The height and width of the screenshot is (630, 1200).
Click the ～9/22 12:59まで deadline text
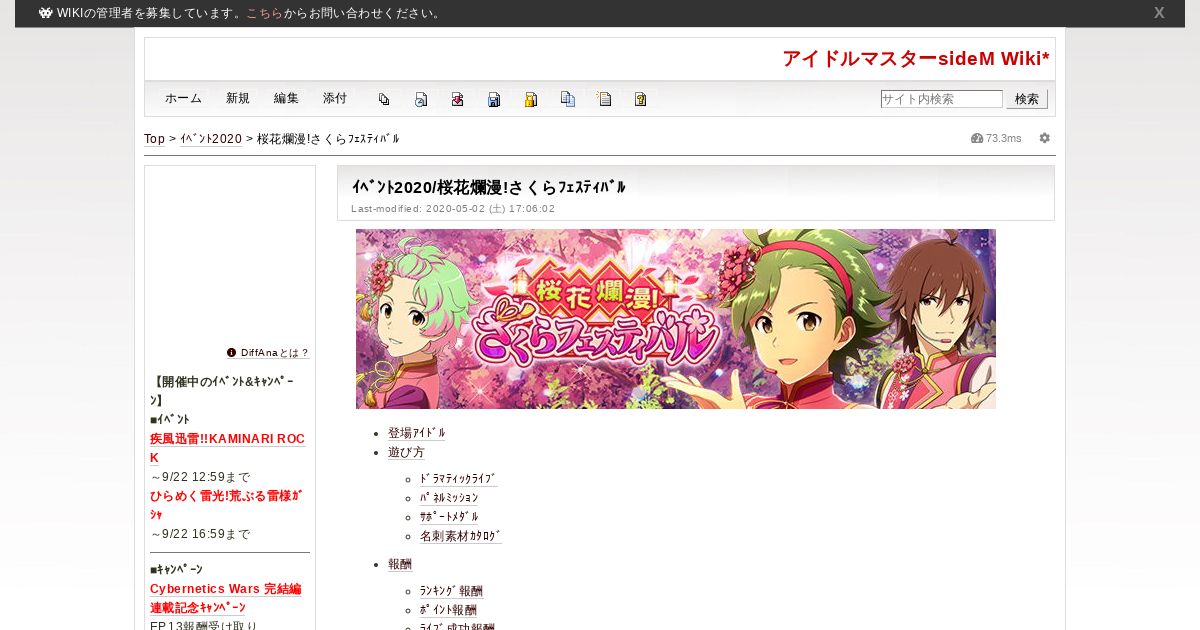tap(200, 477)
